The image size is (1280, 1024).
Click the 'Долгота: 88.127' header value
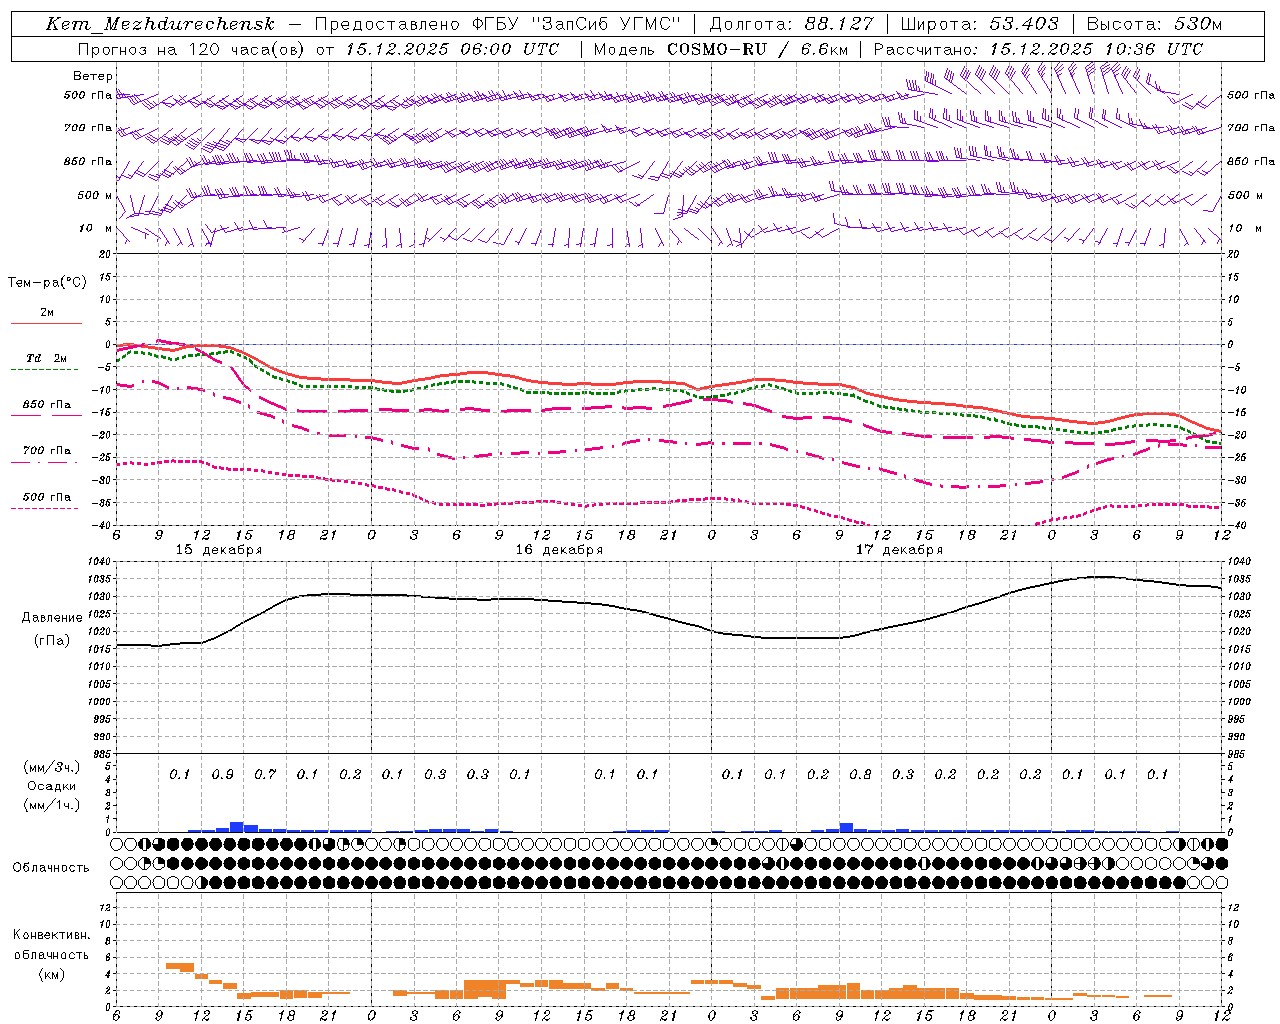click(791, 24)
